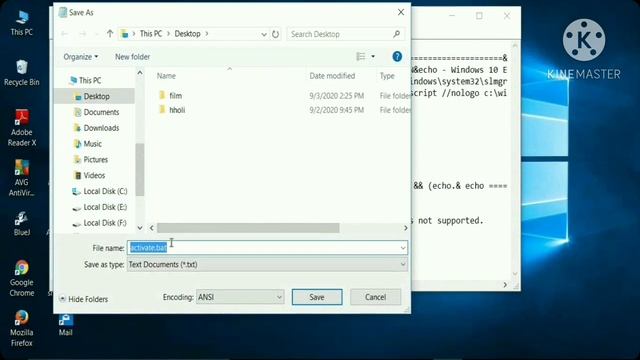The height and width of the screenshot is (360, 640).
Task: Select Videos in navigation tree
Action: pyautogui.click(x=94, y=176)
